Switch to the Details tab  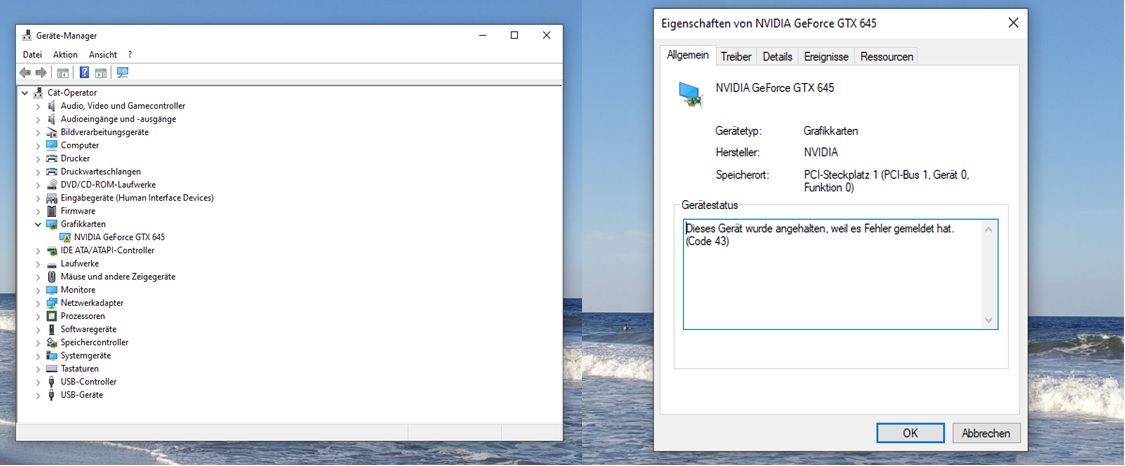click(777, 57)
